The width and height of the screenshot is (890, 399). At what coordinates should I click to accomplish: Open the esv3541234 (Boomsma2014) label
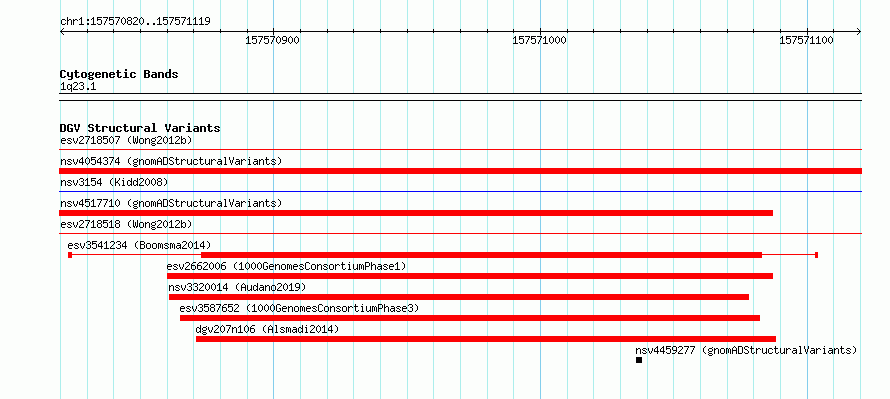pos(139,245)
